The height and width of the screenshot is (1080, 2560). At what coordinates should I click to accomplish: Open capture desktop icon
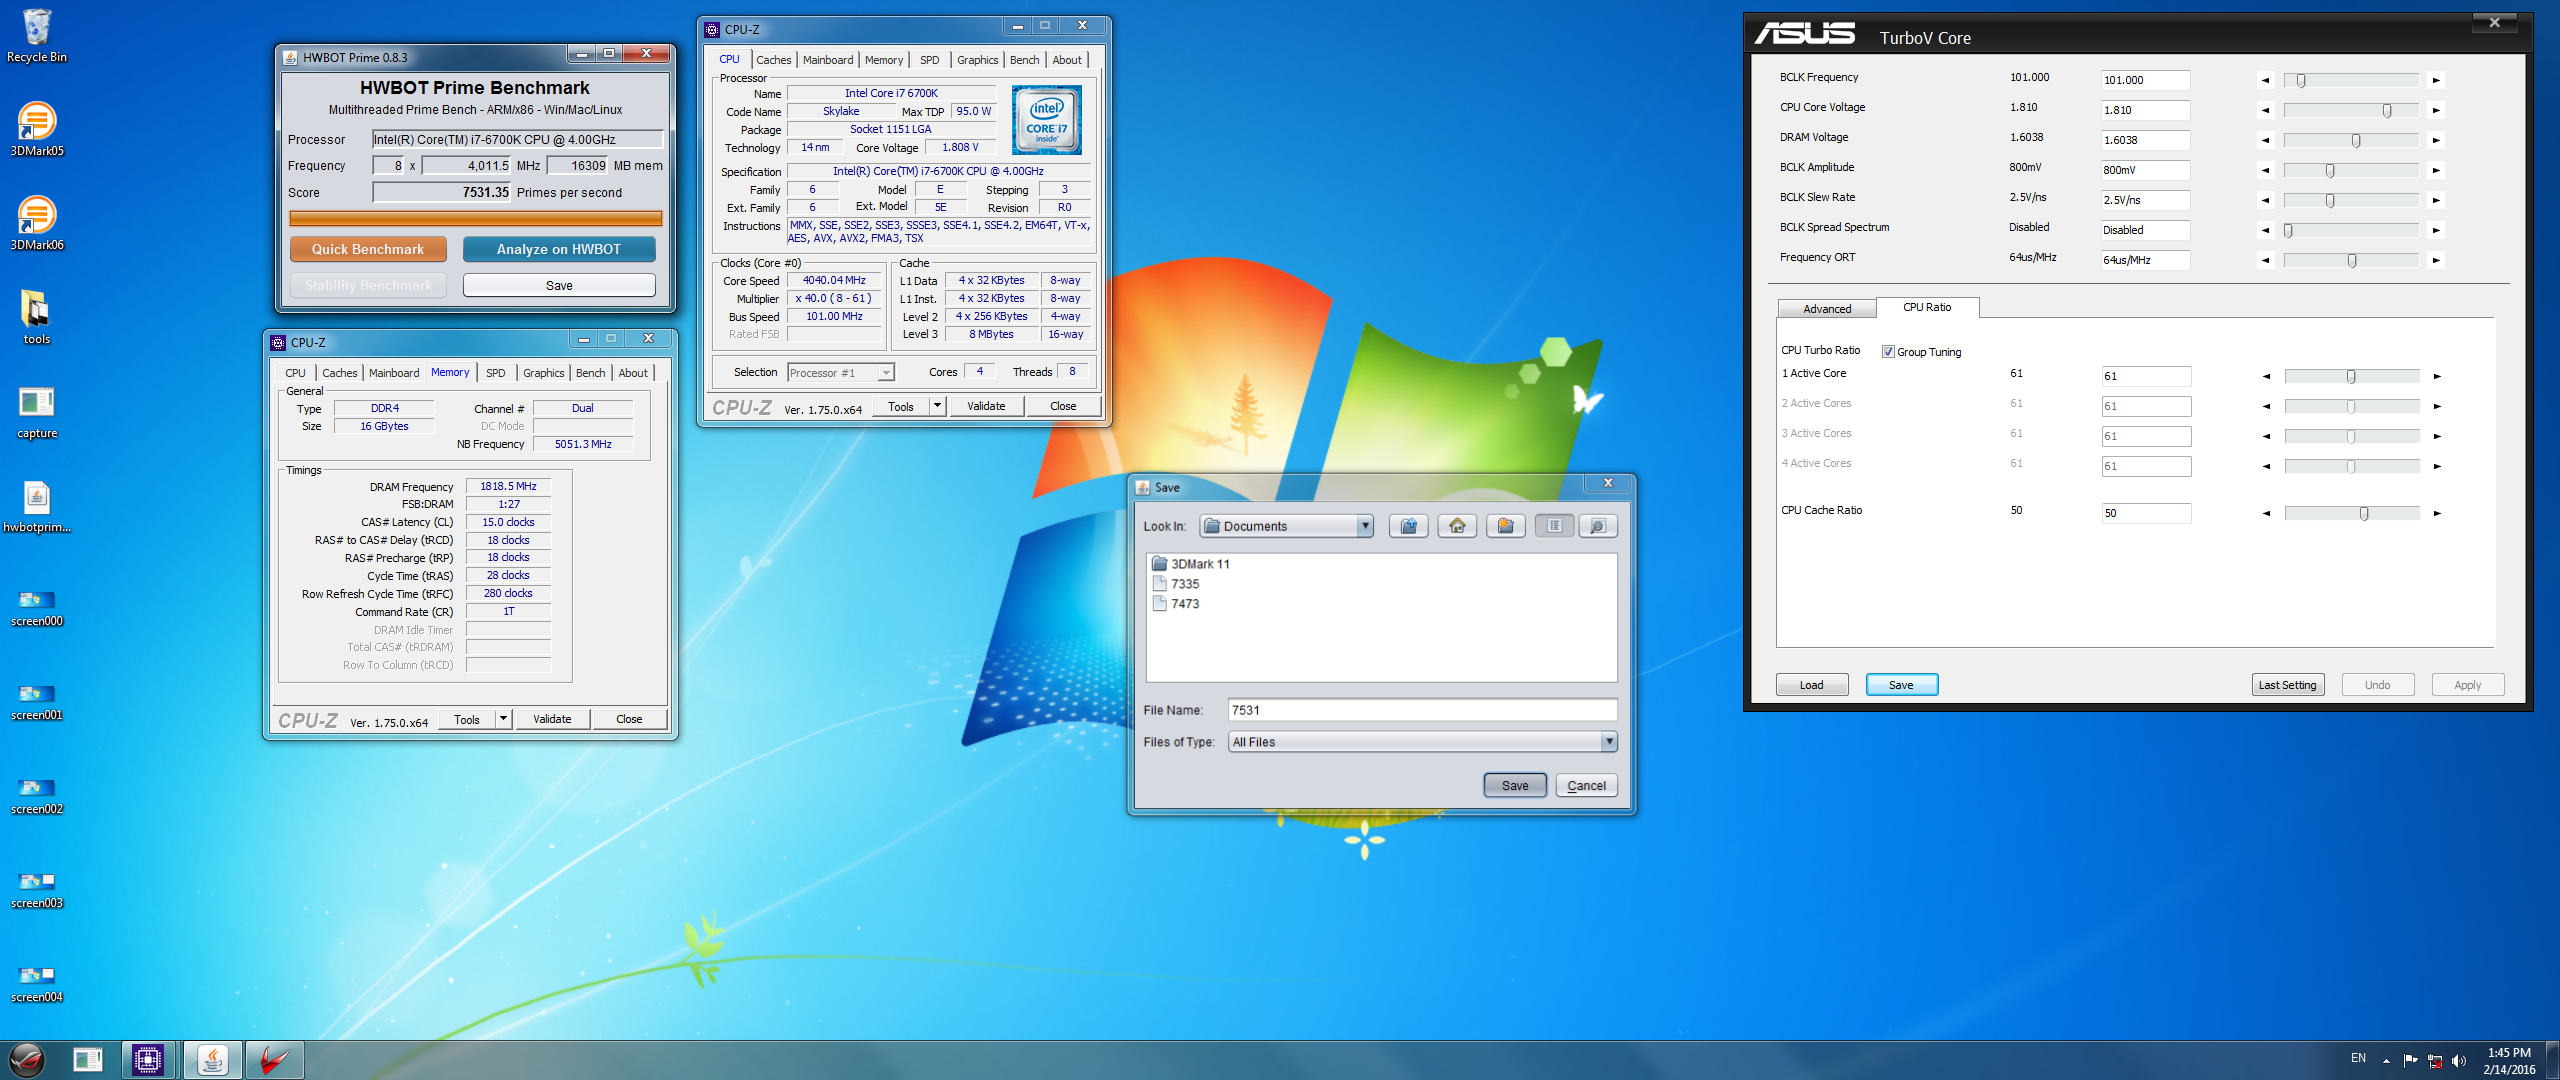click(37, 412)
